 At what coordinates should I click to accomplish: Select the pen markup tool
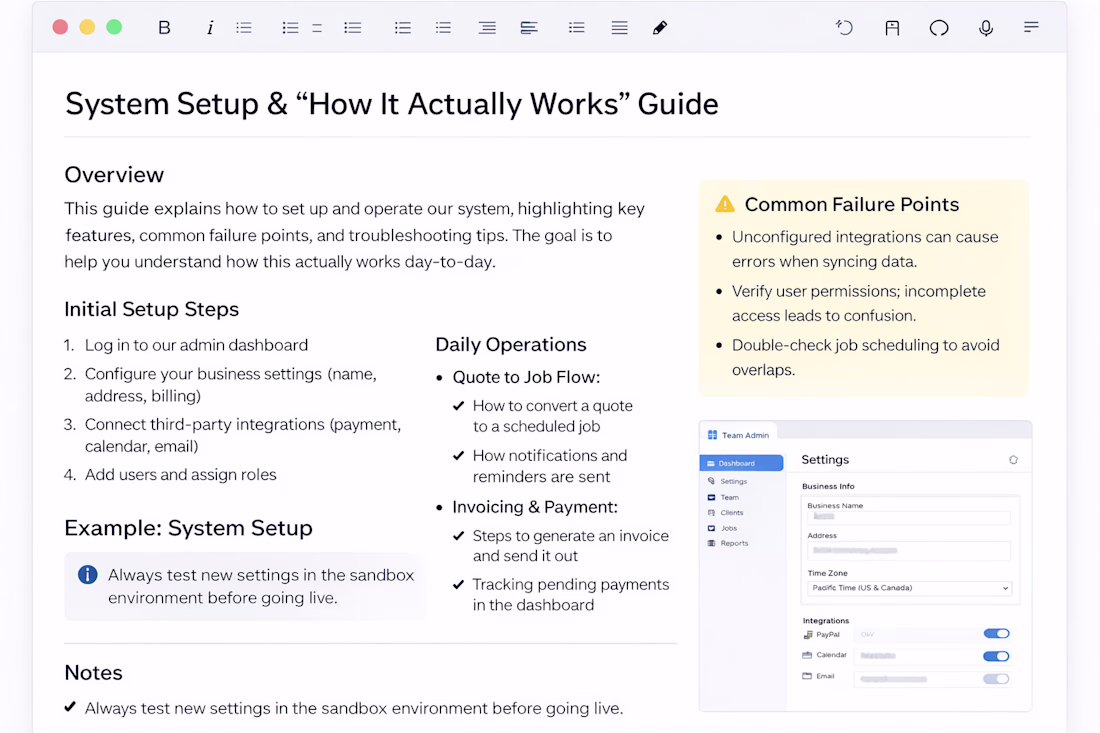659,27
